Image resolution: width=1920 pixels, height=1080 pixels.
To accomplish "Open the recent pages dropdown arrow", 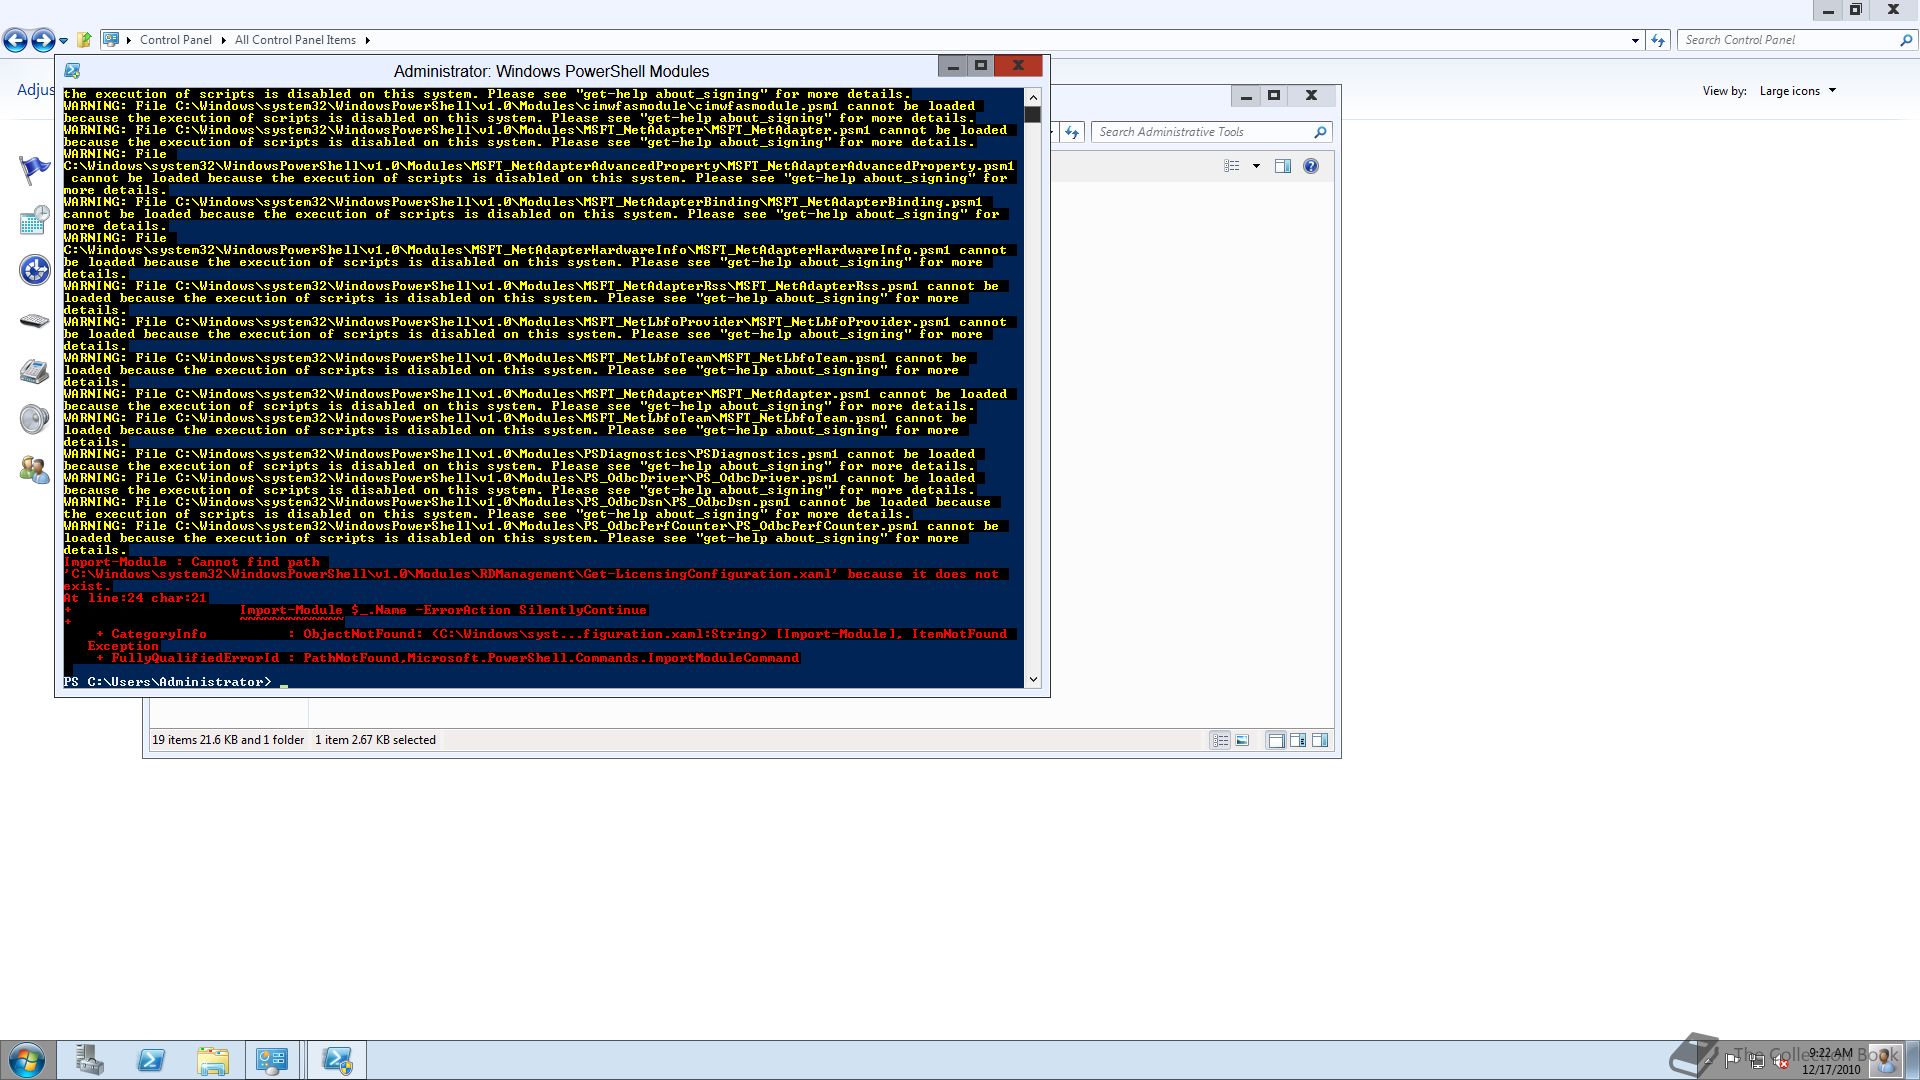I will coord(63,41).
